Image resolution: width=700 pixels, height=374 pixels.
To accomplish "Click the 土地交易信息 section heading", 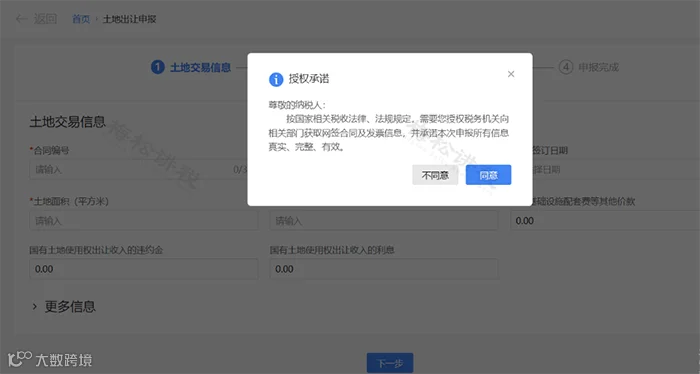I will [67, 122].
